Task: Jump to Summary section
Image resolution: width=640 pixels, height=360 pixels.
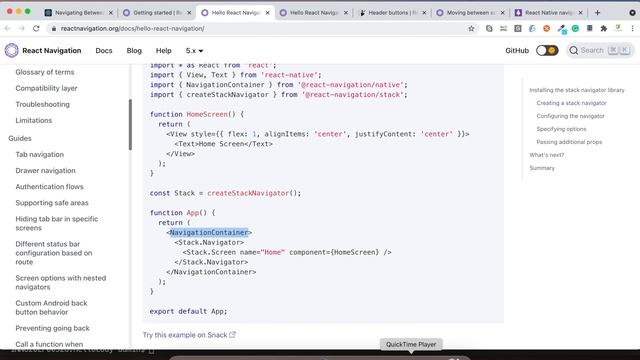Action: (x=542, y=168)
